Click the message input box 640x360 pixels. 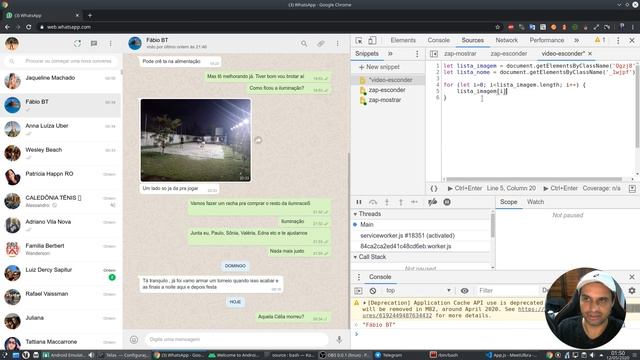point(237,339)
